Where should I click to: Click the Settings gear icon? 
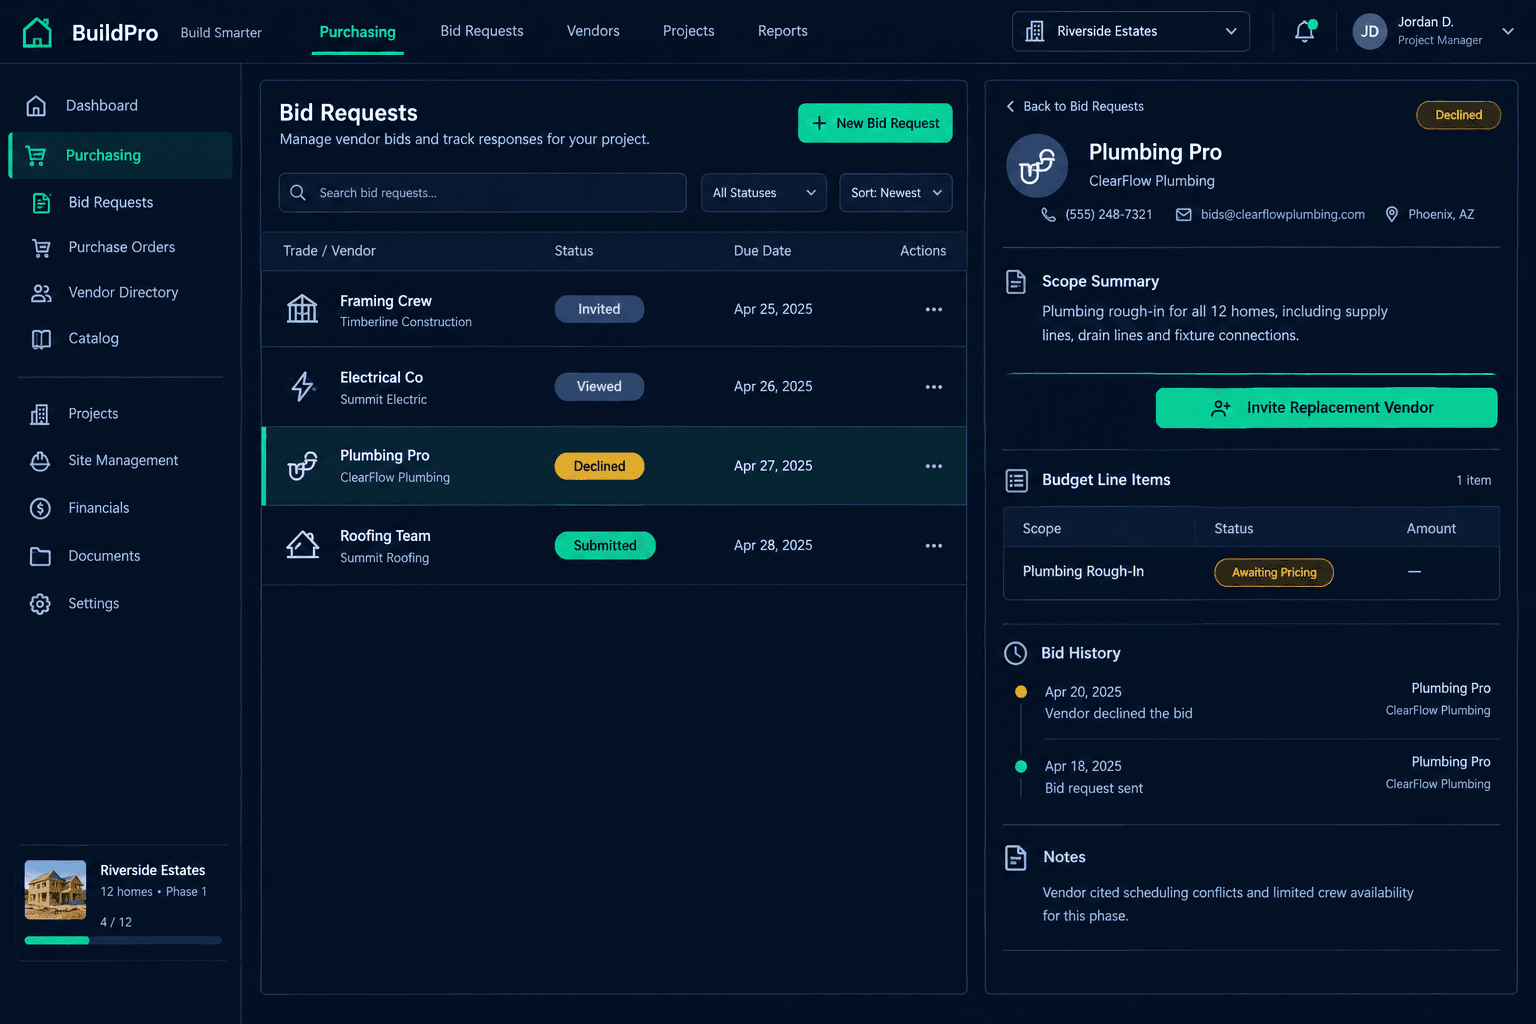pyautogui.click(x=40, y=604)
